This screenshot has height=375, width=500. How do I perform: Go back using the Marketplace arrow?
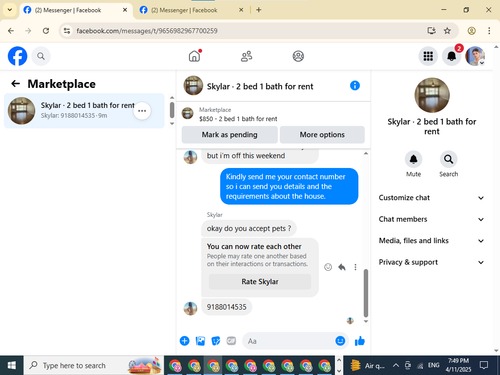click(15, 84)
